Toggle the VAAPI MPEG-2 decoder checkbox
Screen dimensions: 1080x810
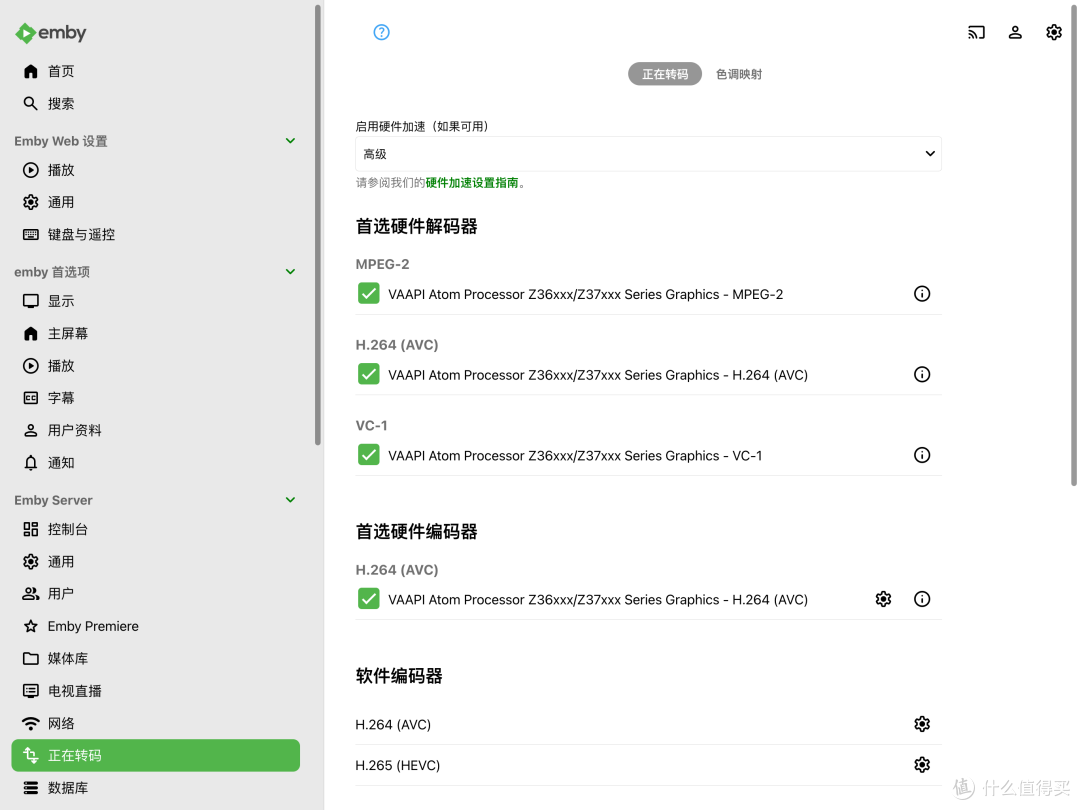click(x=368, y=293)
